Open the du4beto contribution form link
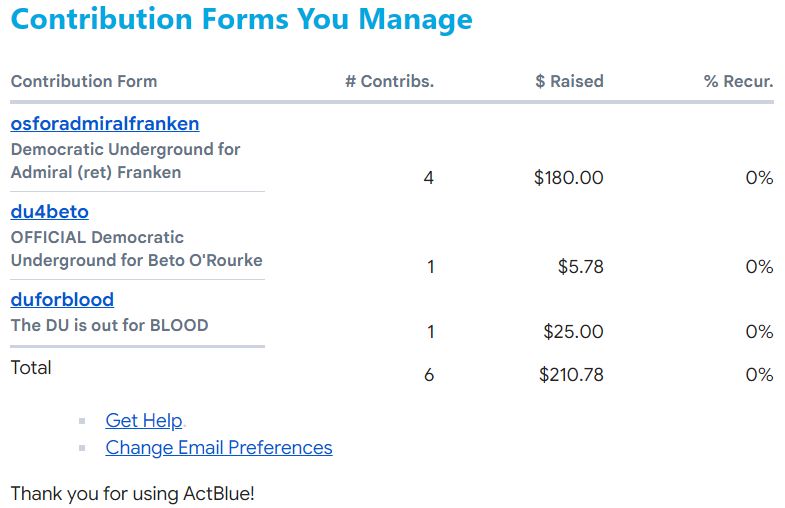 click(50, 212)
